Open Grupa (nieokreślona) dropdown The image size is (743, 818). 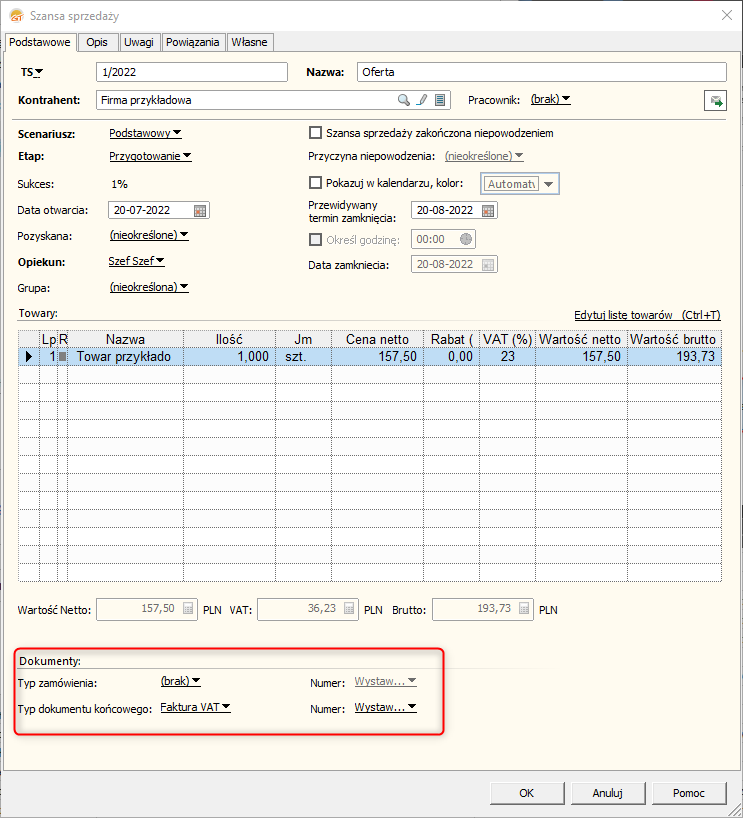[x=149, y=287]
